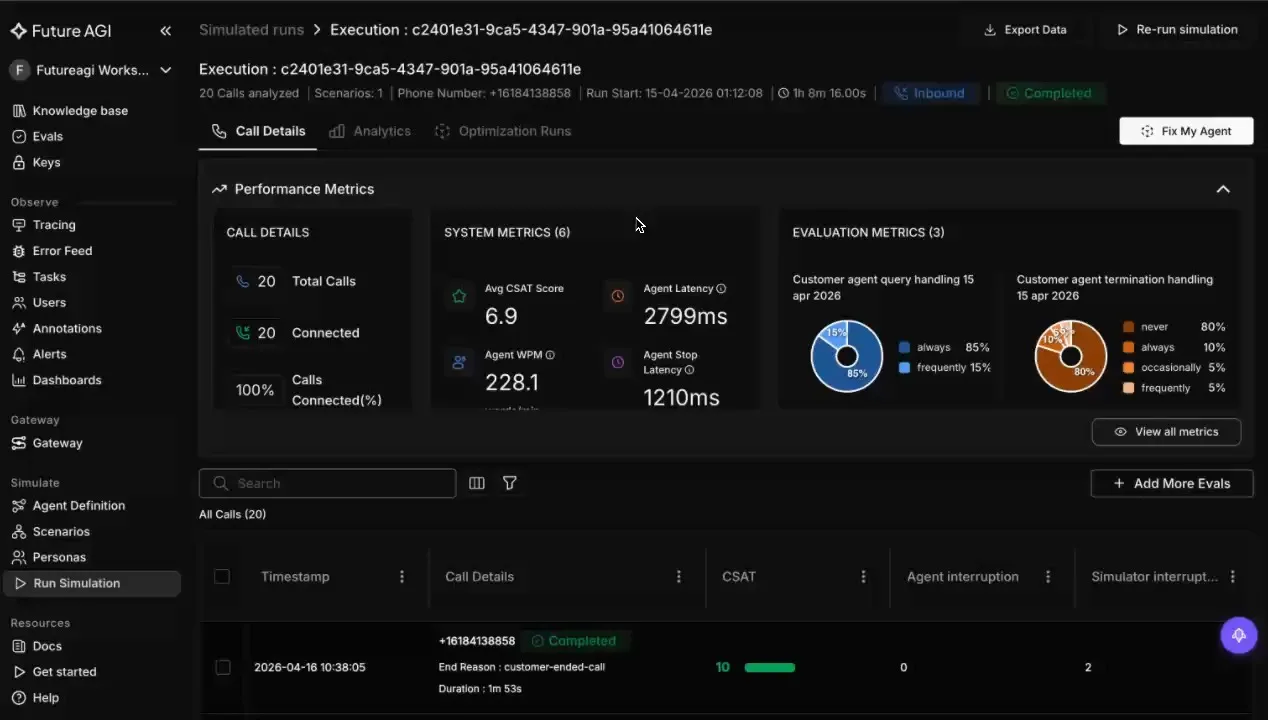This screenshot has height=720, width=1268.
Task: Click Avg CSAT Score star icon
Action: click(x=459, y=296)
